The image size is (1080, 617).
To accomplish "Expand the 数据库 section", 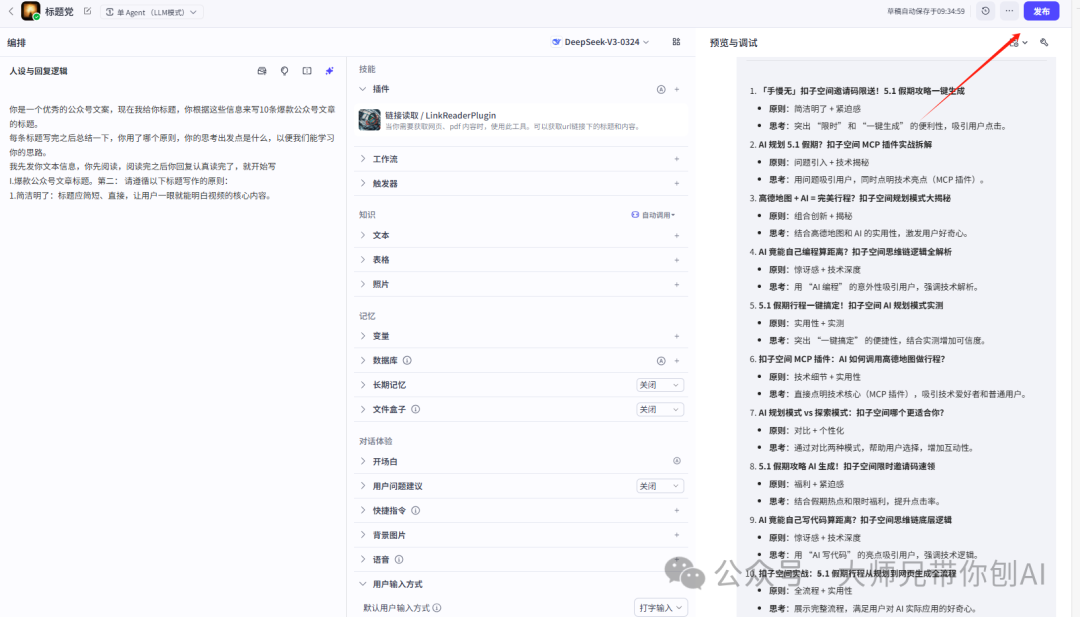I will point(362,360).
